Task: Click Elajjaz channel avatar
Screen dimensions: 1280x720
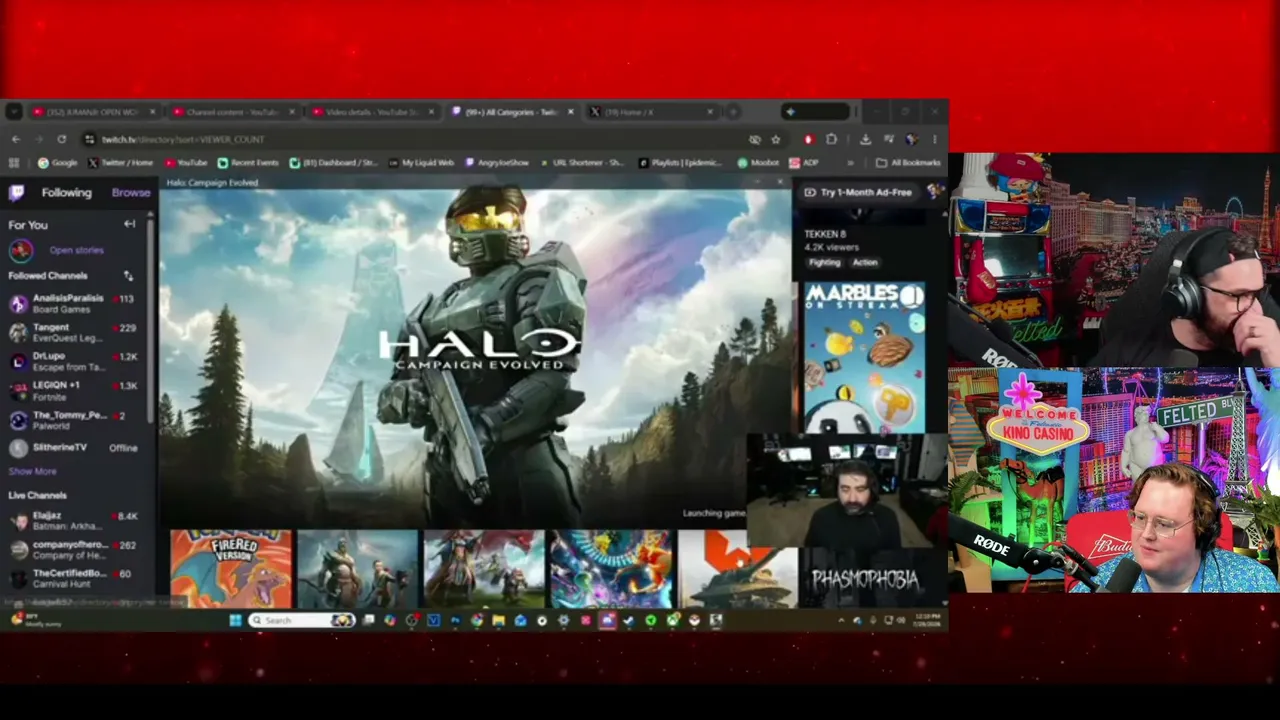Action: point(18,521)
